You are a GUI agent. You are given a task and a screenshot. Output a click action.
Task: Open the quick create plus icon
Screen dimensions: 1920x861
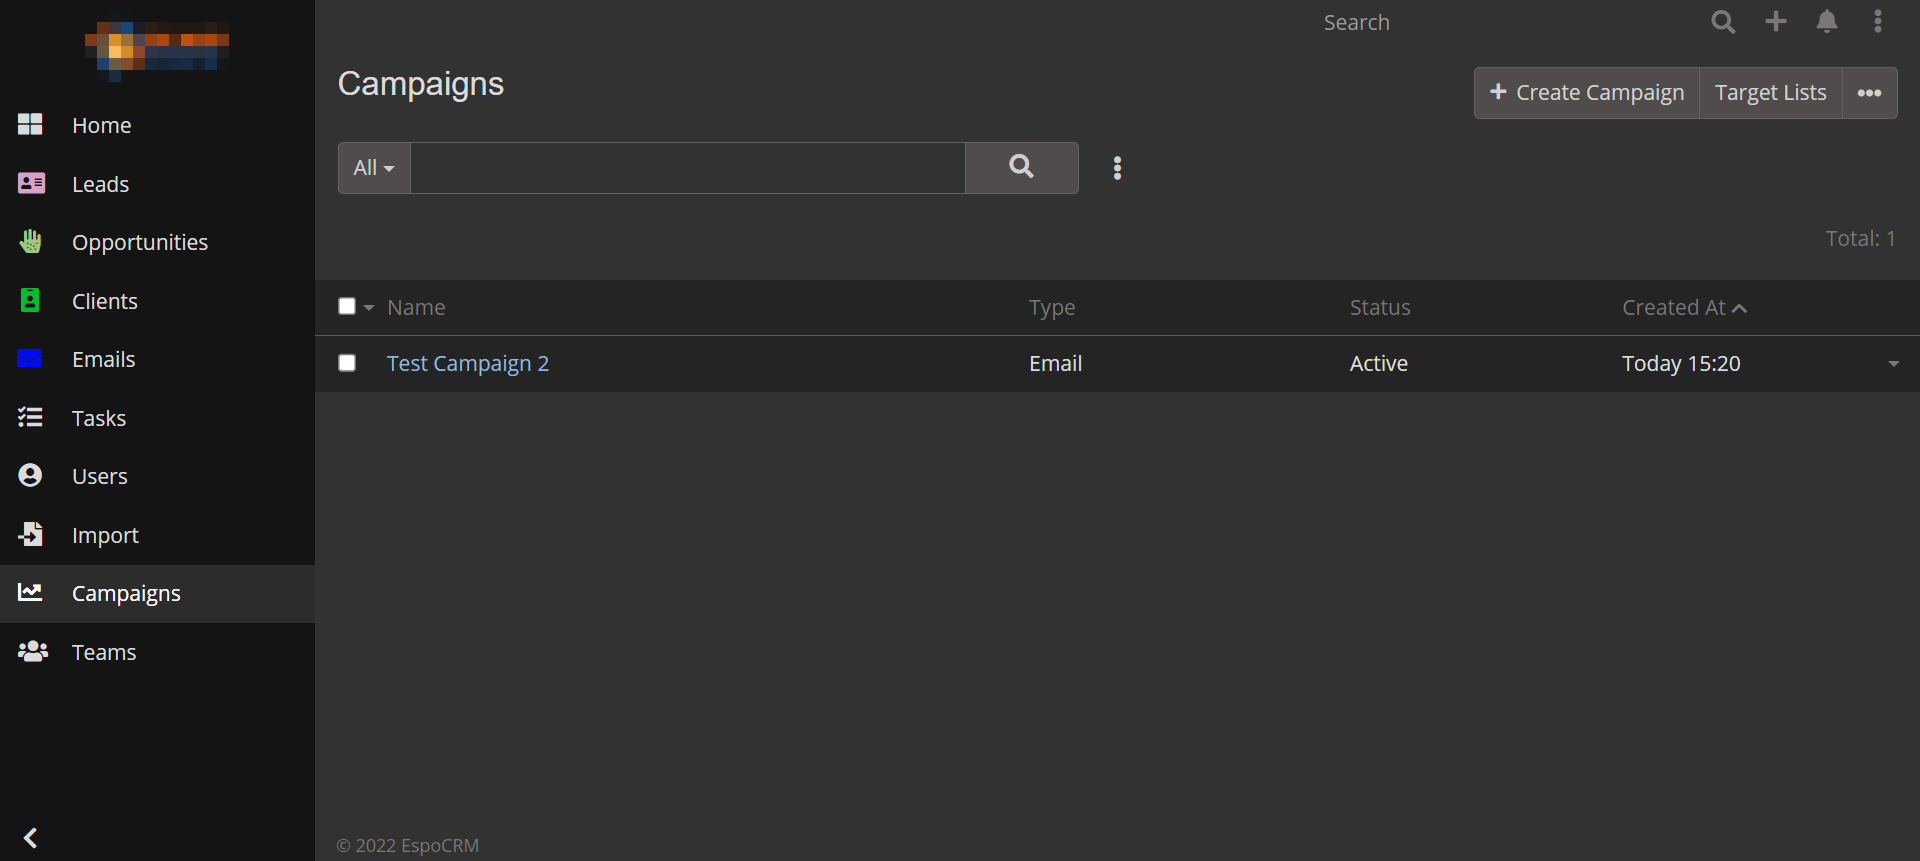click(1776, 22)
